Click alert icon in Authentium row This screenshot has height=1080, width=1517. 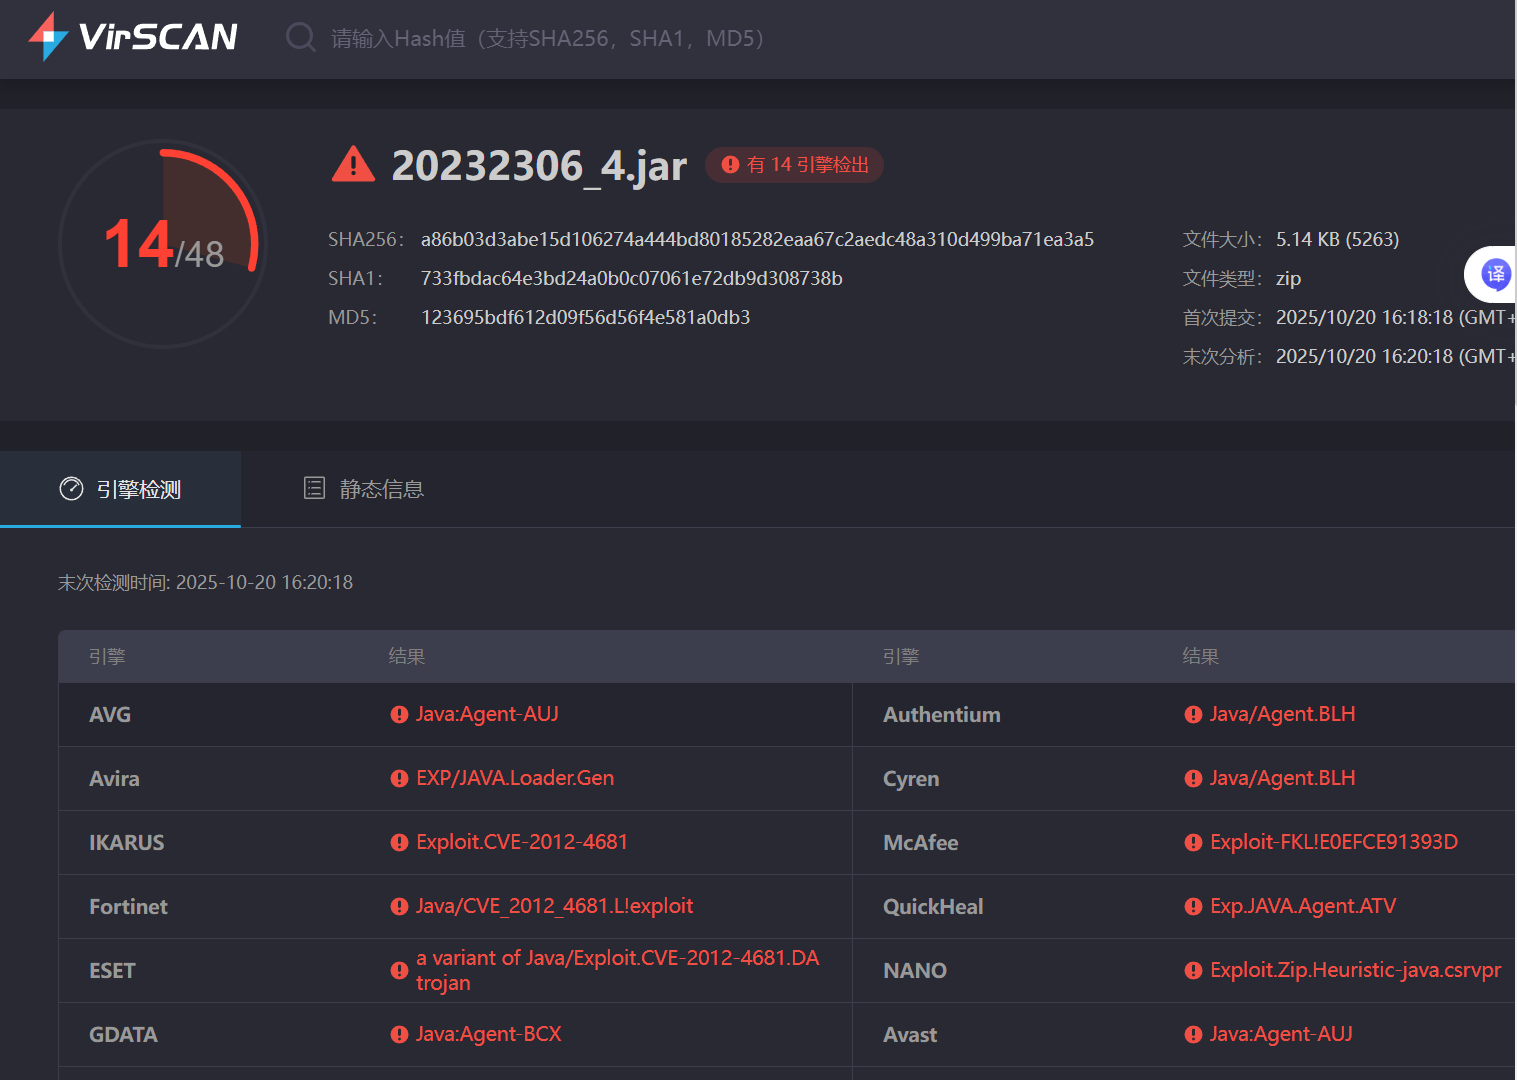[x=1193, y=715]
